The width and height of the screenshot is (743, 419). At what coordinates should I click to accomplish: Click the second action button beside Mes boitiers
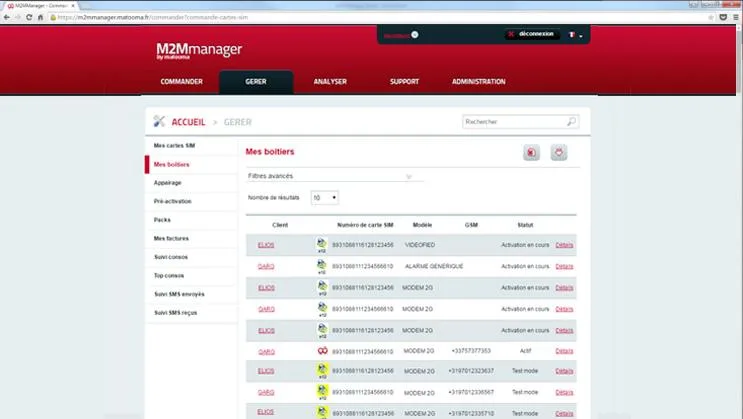click(x=559, y=153)
